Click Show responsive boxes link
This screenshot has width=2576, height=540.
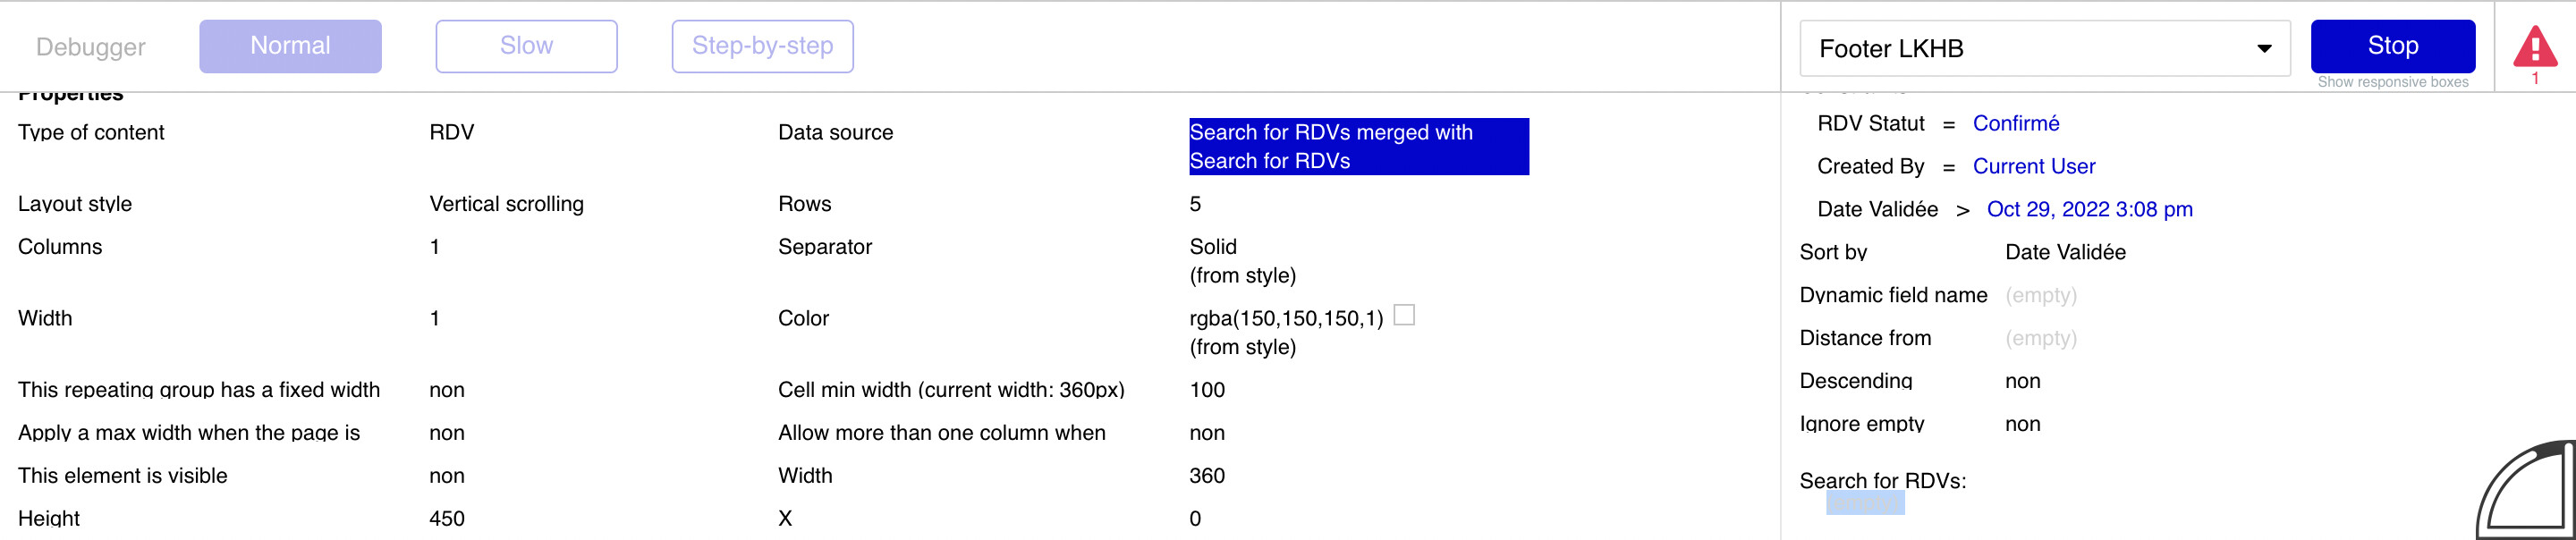[x=2392, y=82]
